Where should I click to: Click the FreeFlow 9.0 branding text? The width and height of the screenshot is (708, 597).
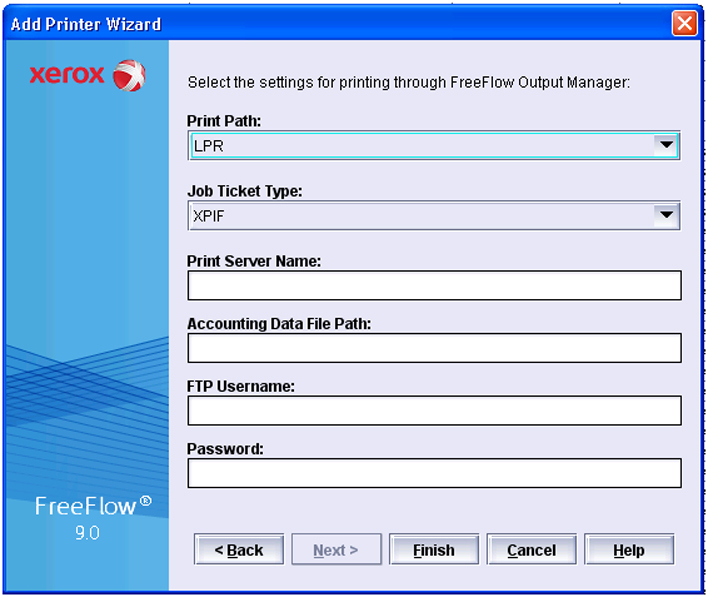point(86,508)
